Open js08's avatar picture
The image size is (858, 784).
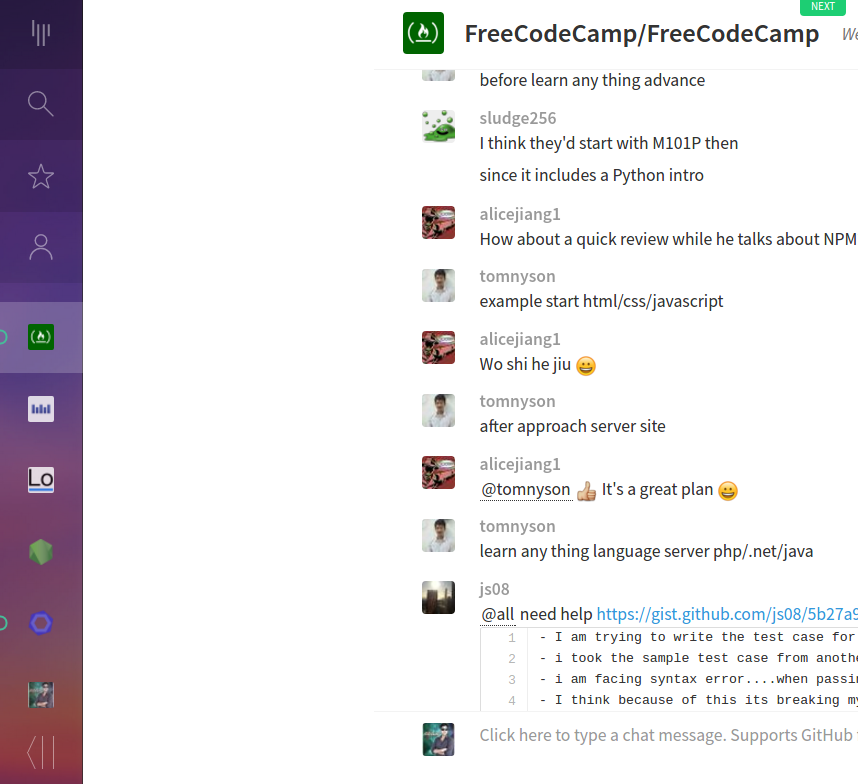pyautogui.click(x=438, y=597)
